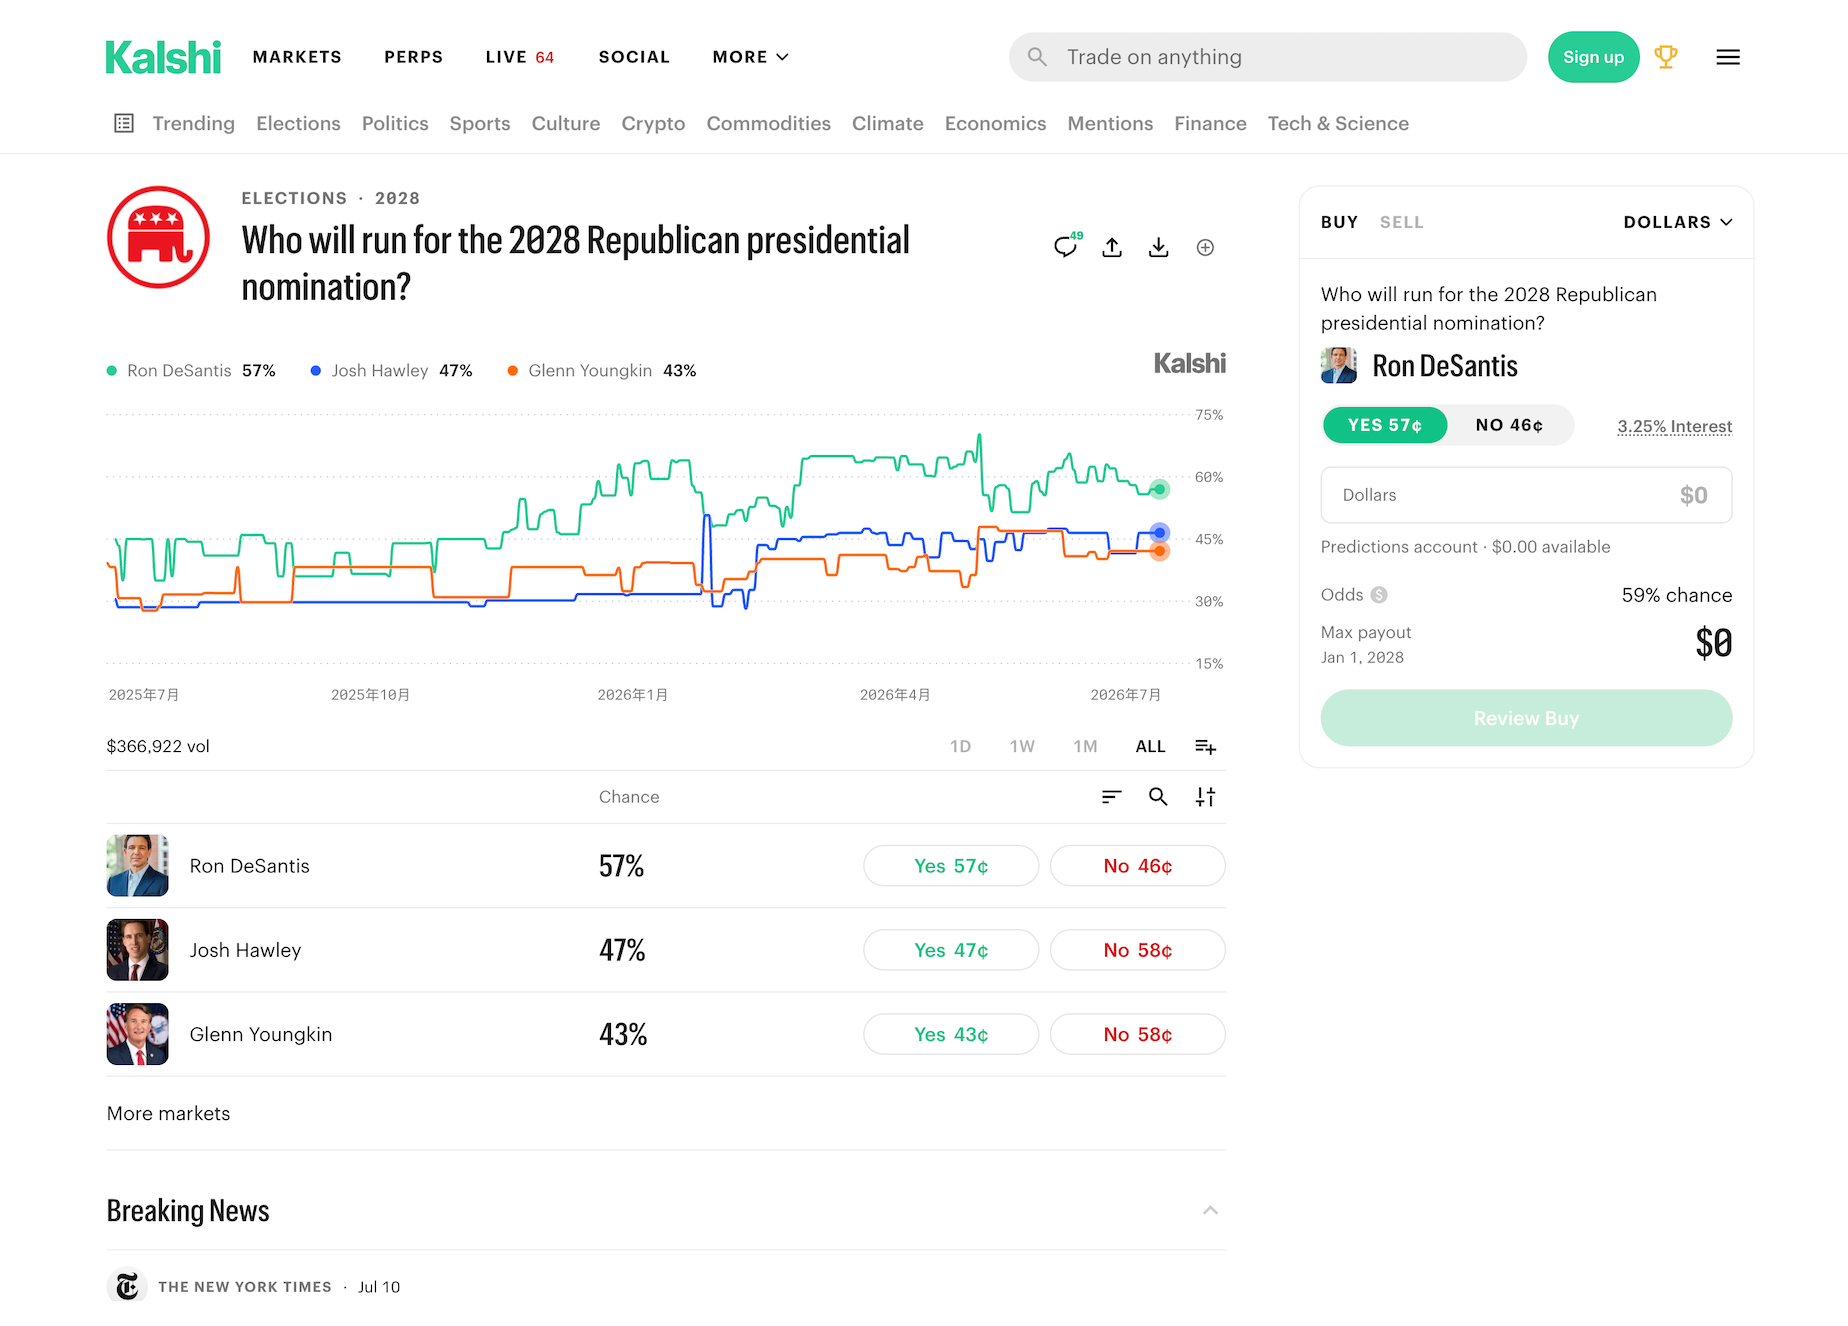Click the search magnifier icon in the search bar
1848x1326 pixels.
click(1038, 57)
